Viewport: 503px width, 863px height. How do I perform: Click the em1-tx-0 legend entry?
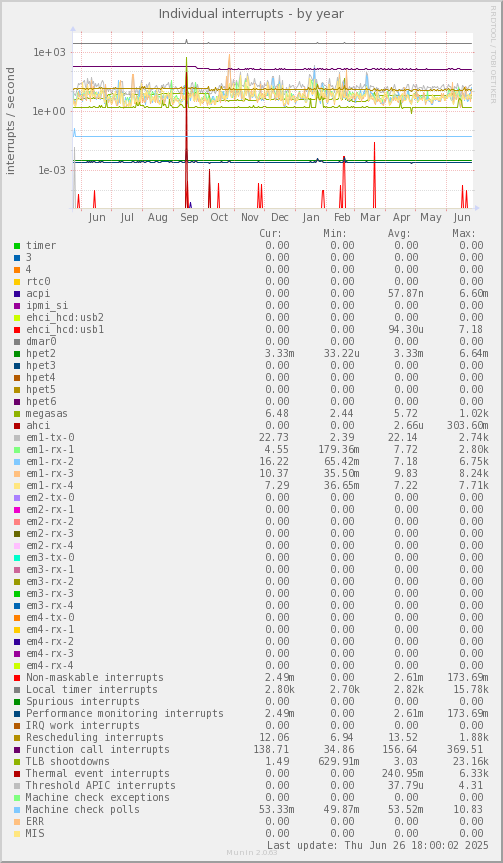click(x=50, y=438)
